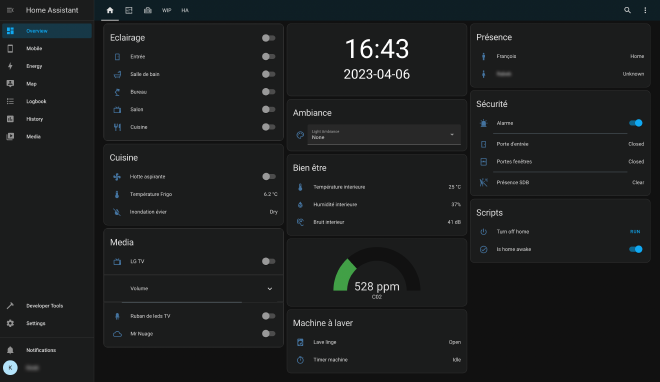Open the History panel

point(47,119)
